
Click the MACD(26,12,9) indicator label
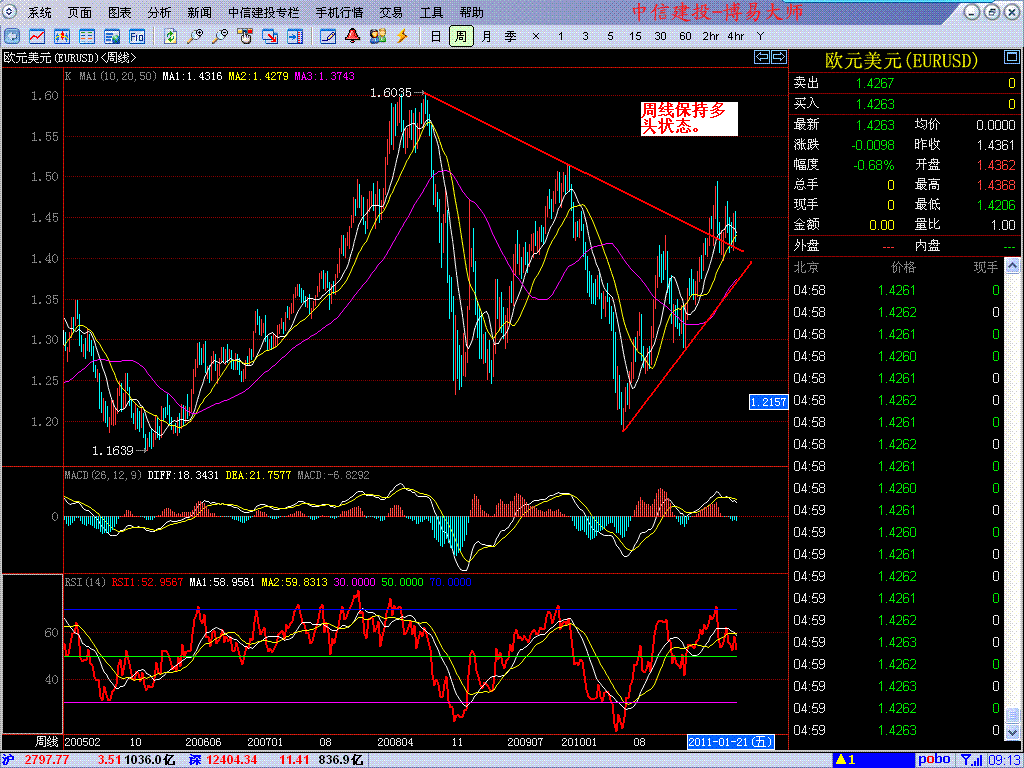pyautogui.click(x=103, y=475)
